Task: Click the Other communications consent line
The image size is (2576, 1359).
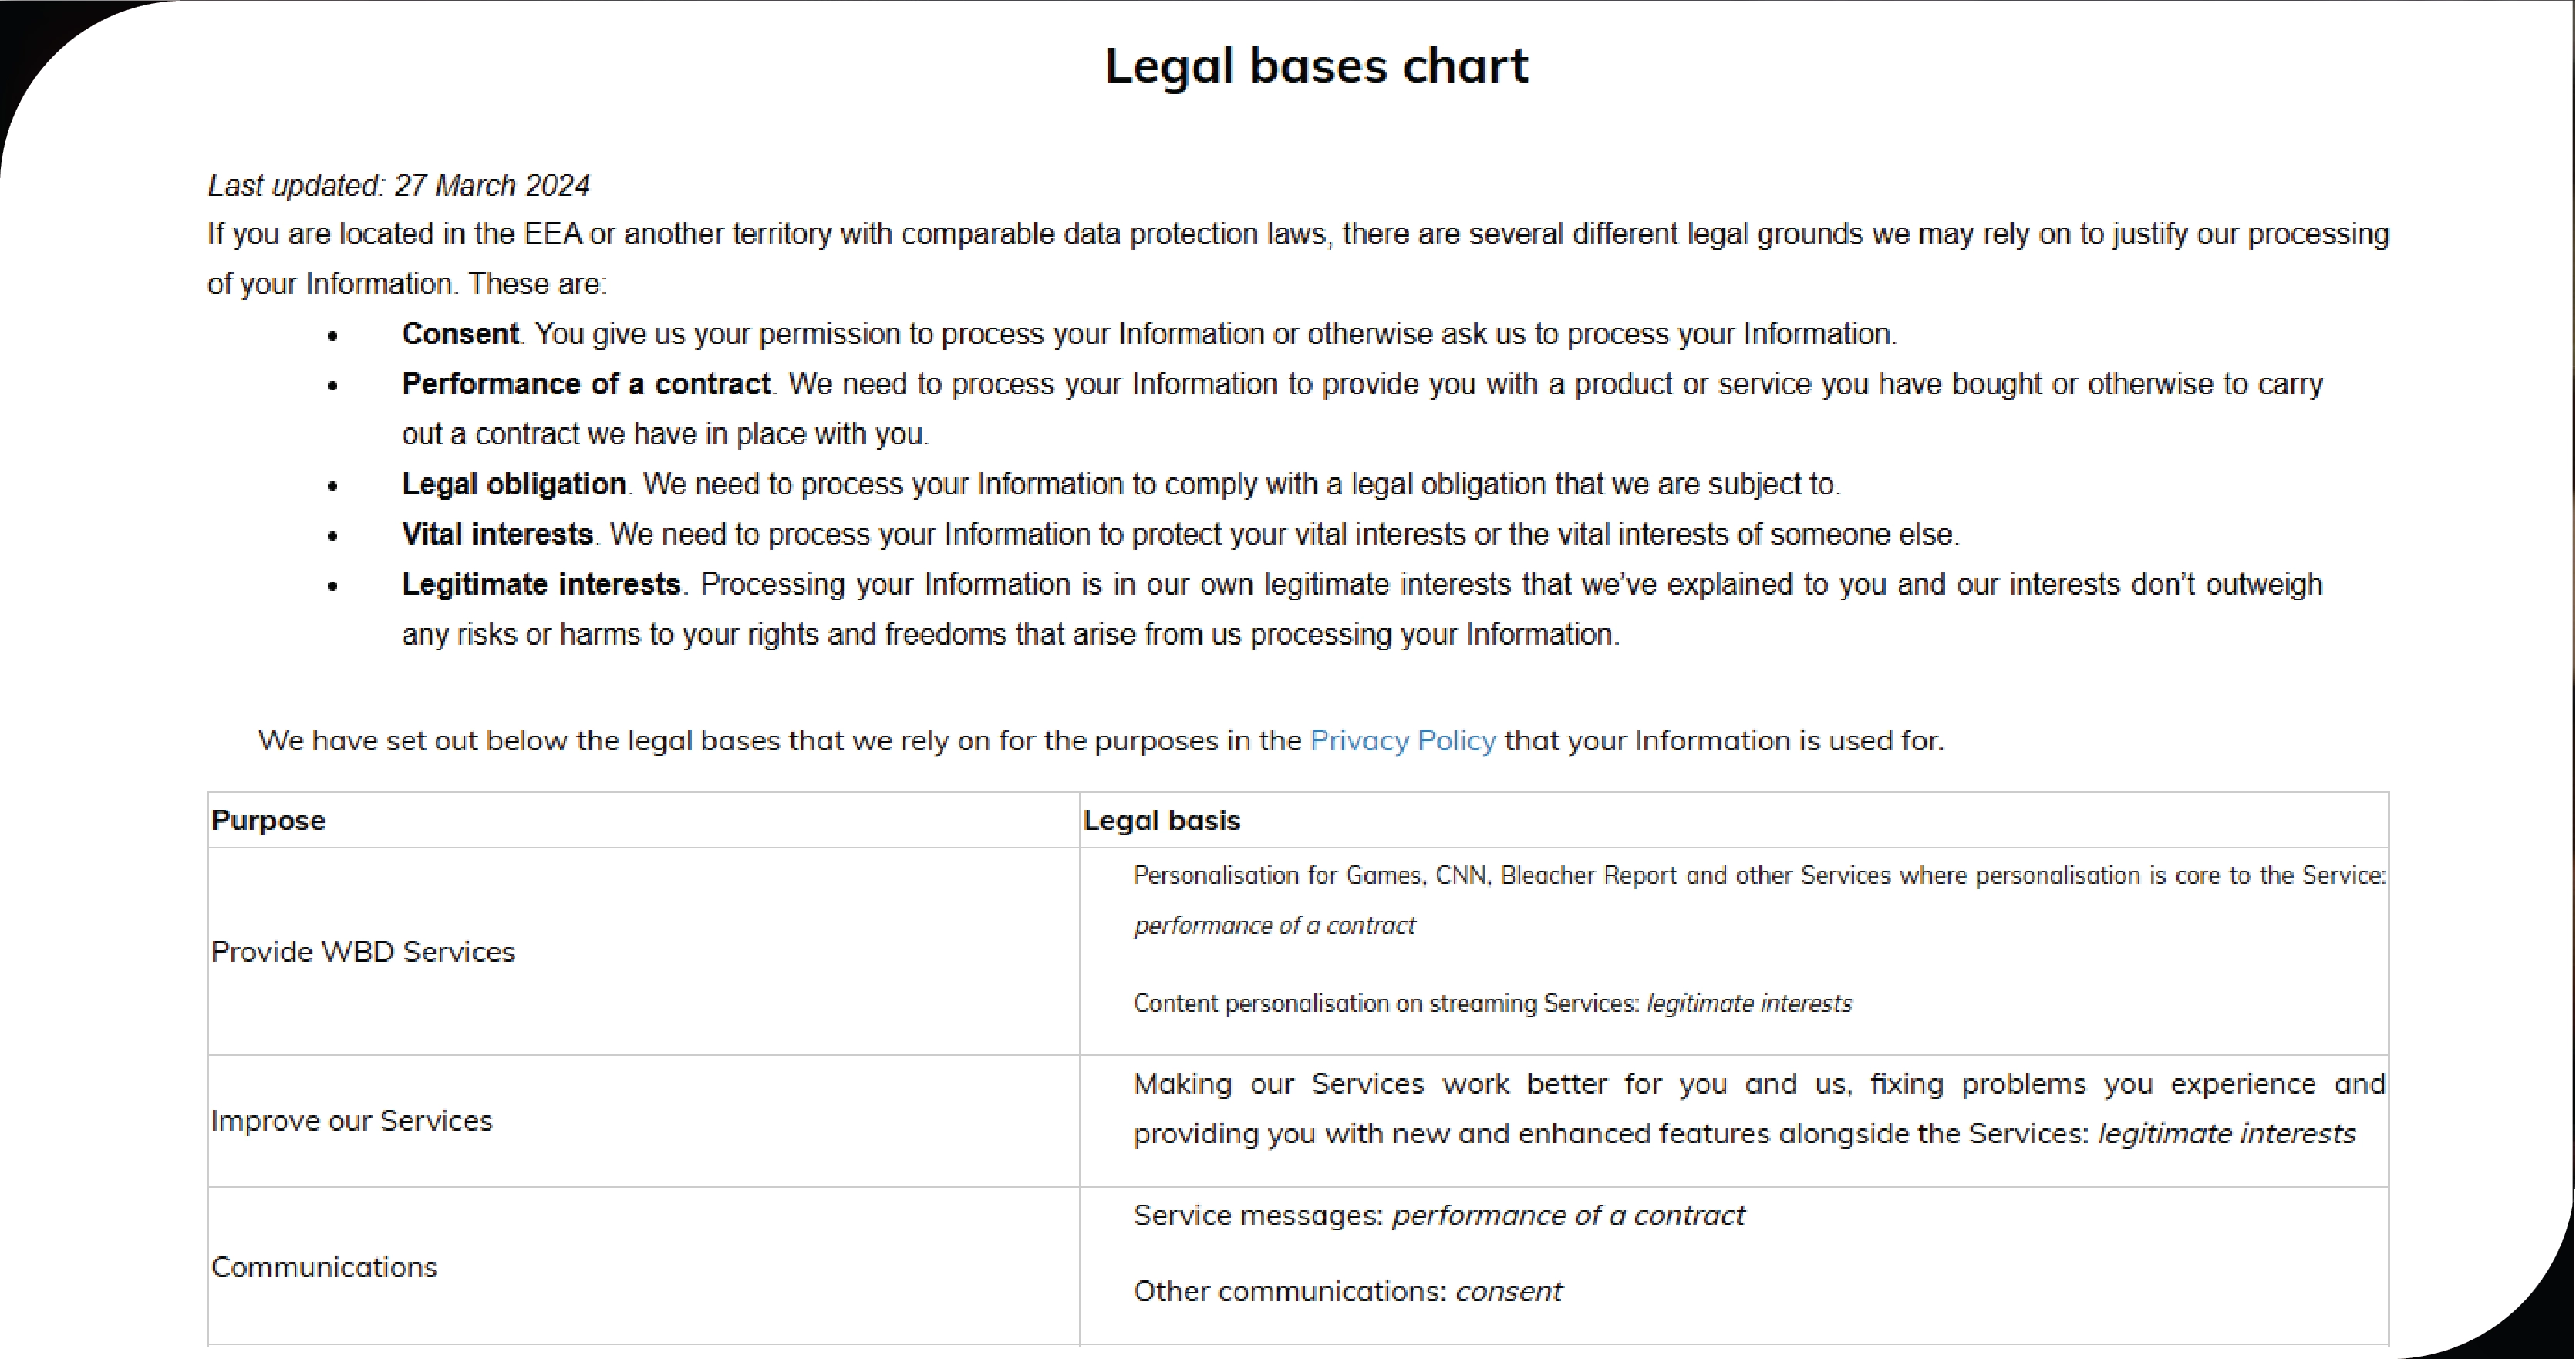Action: [x=1346, y=1292]
